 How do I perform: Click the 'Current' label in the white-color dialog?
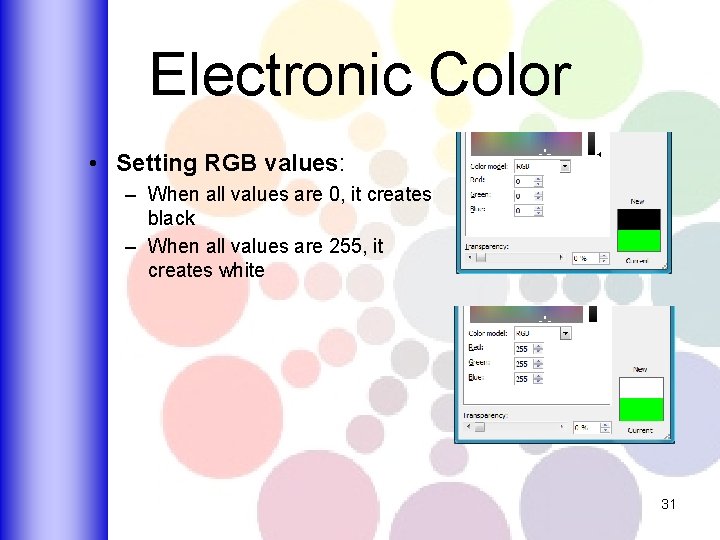point(640,430)
